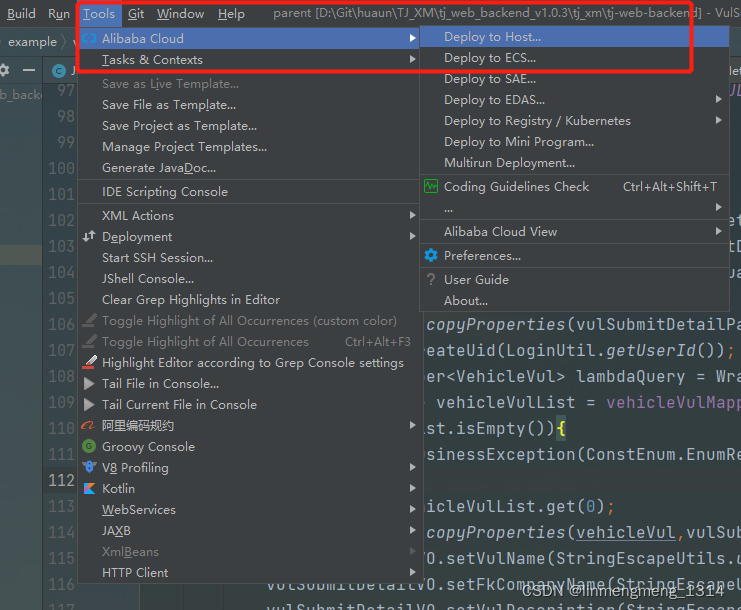Expand the ellipsis entry arrow
This screenshot has height=610, width=741.
tap(718, 207)
